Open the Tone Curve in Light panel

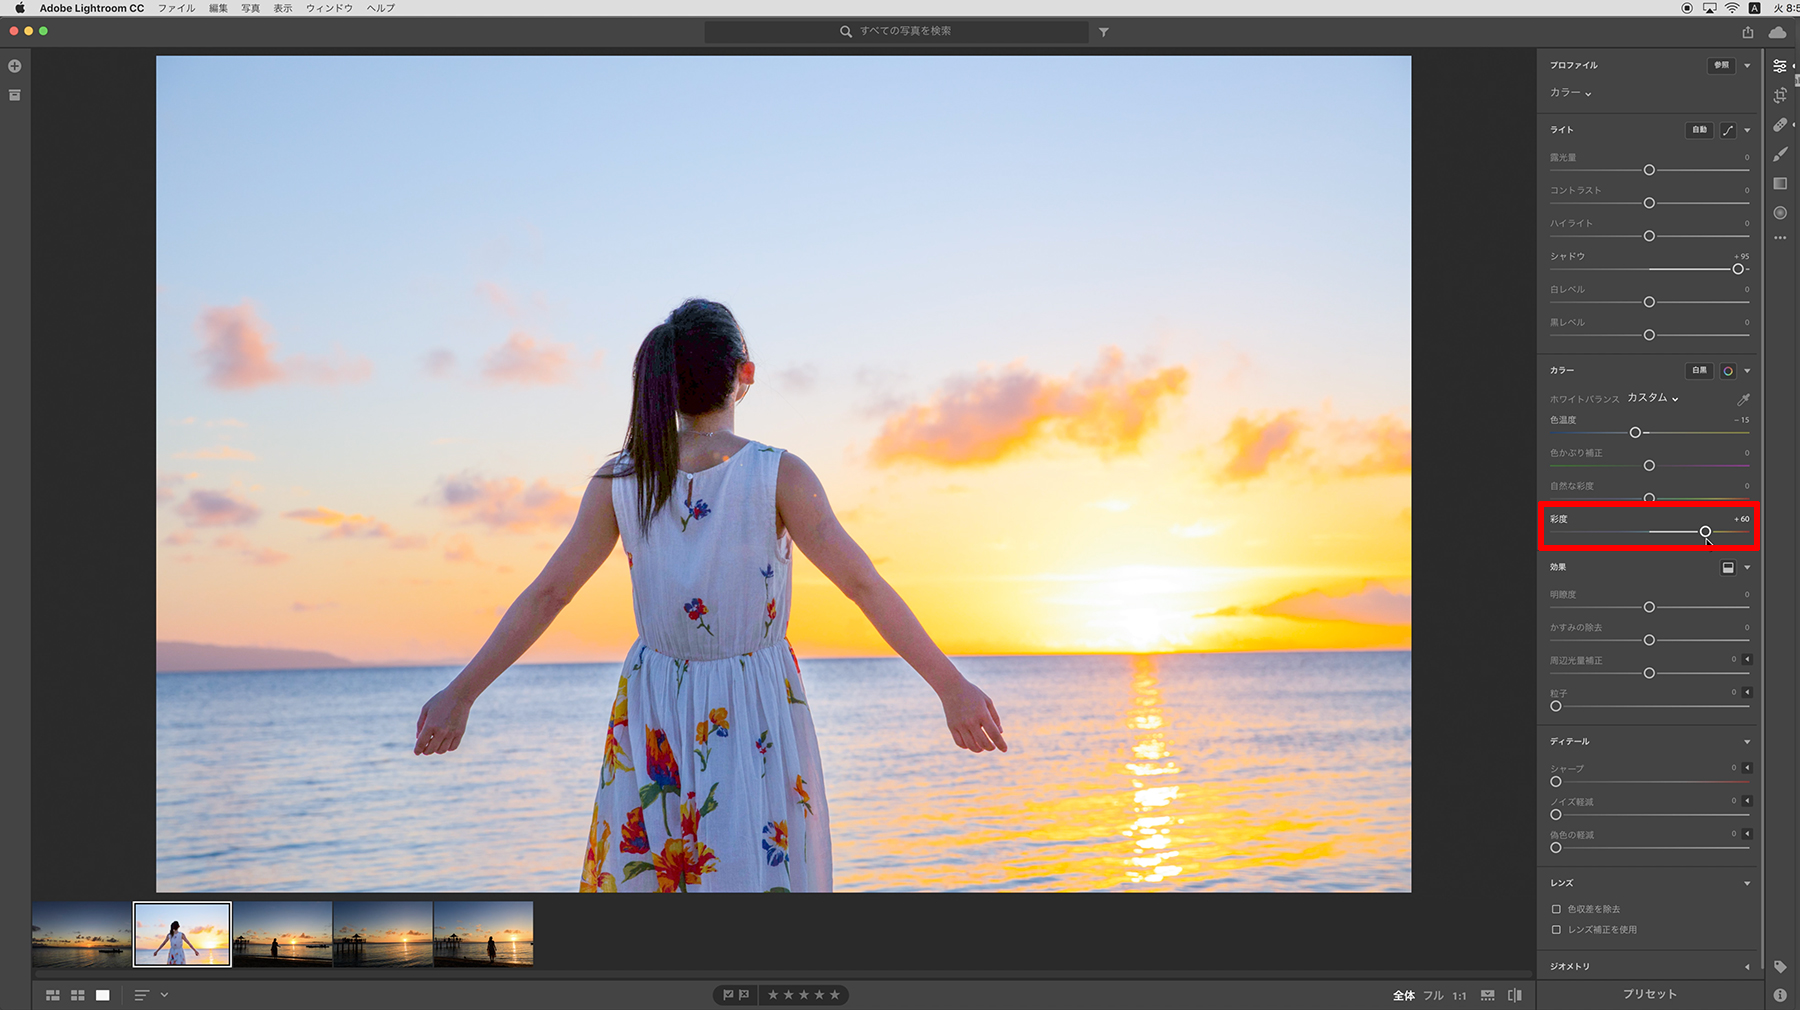(1728, 130)
